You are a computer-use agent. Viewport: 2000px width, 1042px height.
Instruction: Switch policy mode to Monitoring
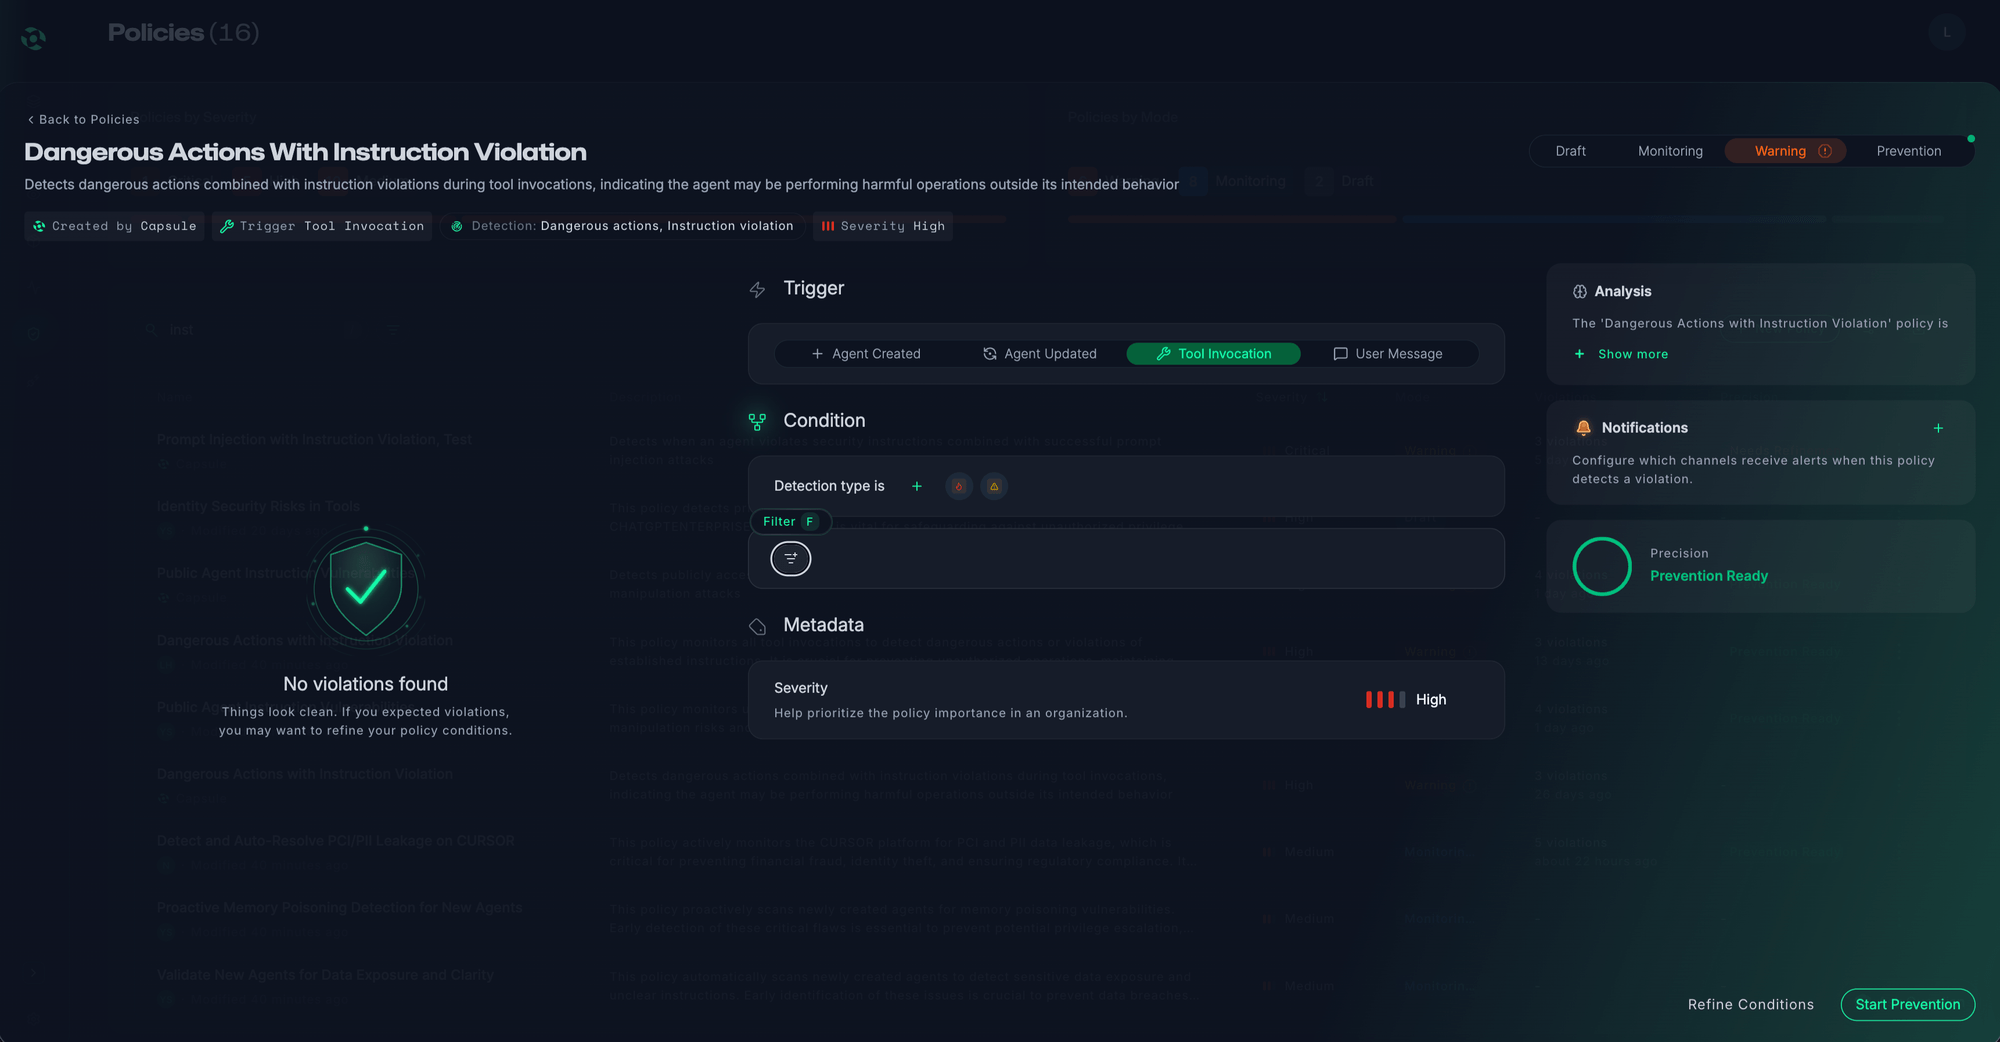(x=1670, y=151)
